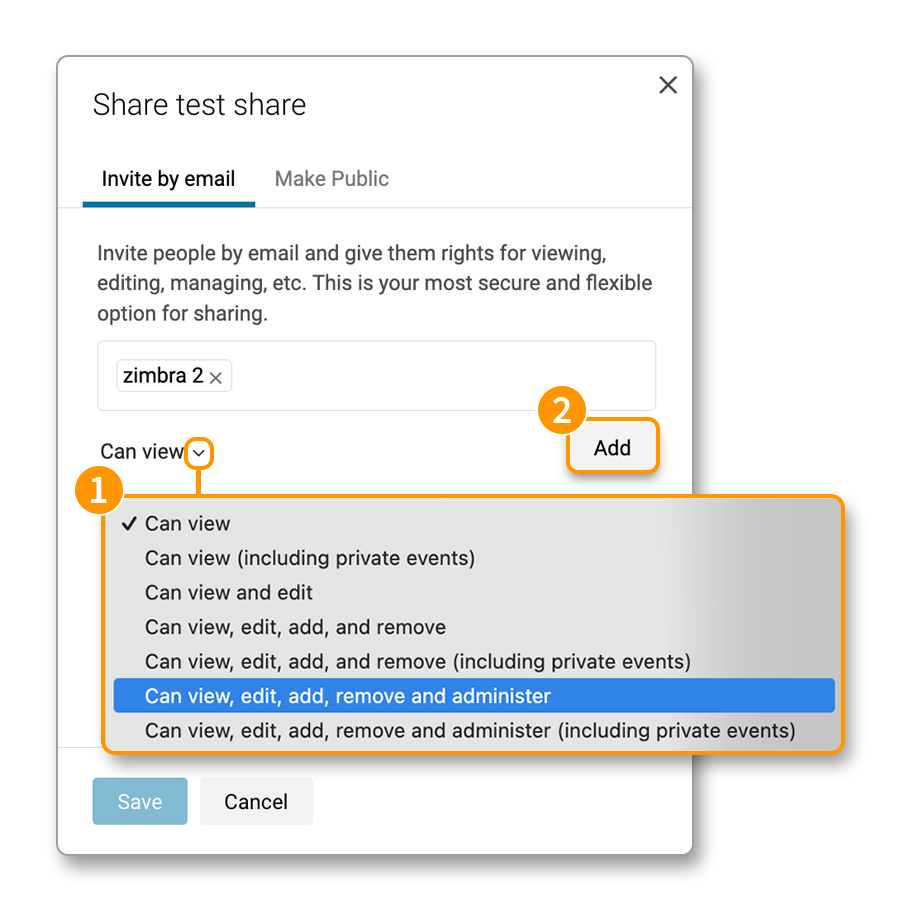Choose Can view and edit permission
The height and width of the screenshot is (900, 900).
coord(228,592)
